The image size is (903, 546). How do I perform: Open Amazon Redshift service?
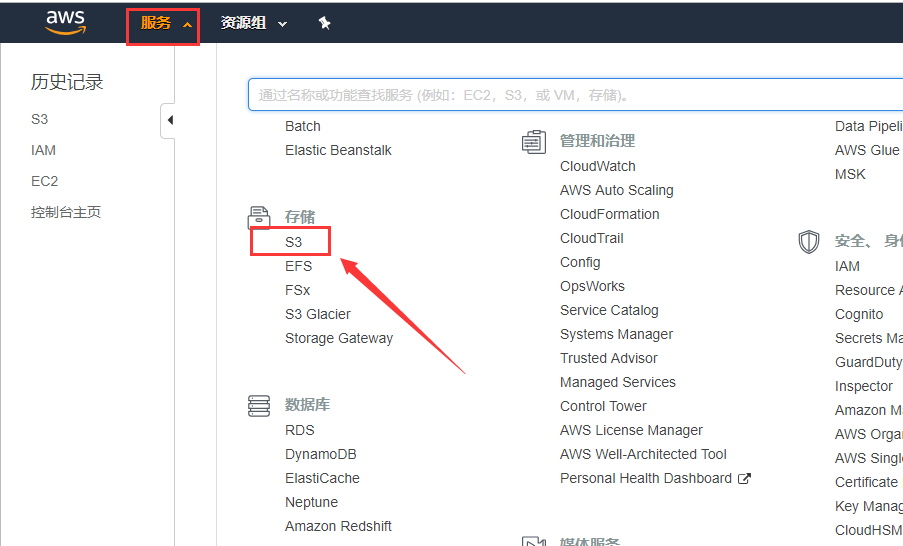pyautogui.click(x=338, y=526)
